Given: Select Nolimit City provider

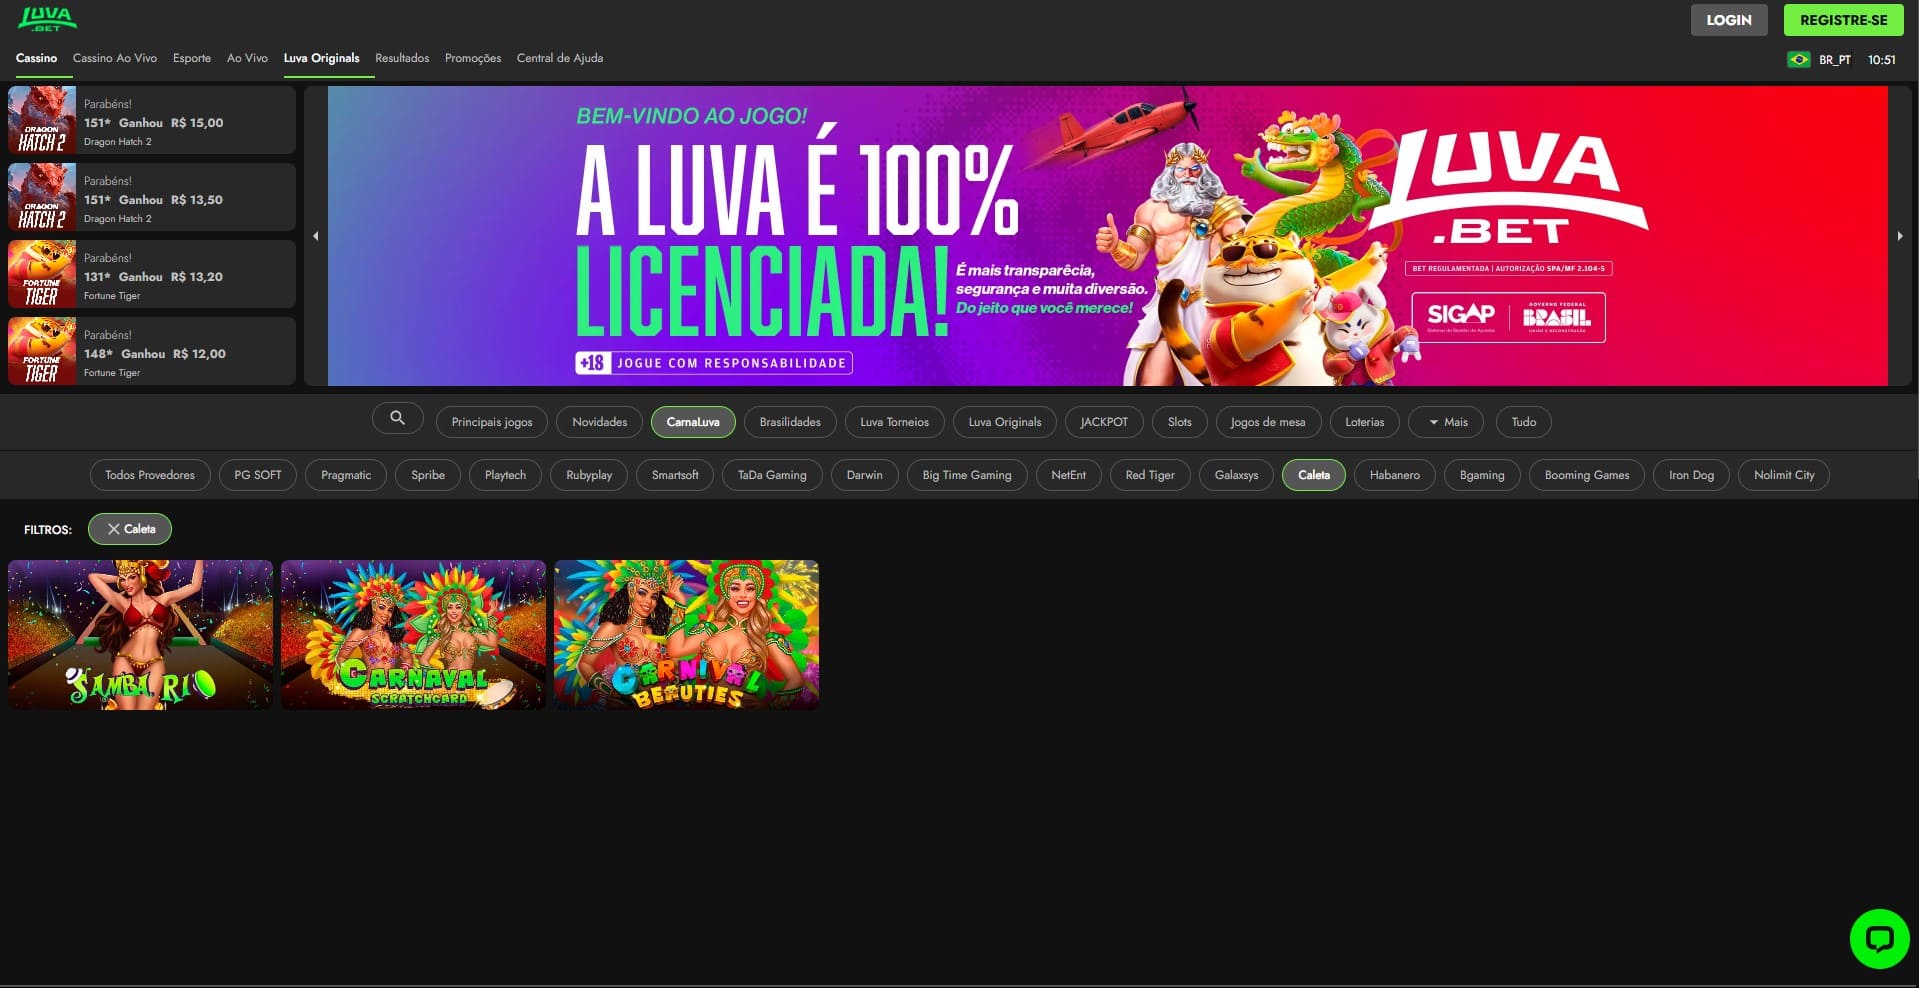Looking at the screenshot, I should click(x=1784, y=475).
